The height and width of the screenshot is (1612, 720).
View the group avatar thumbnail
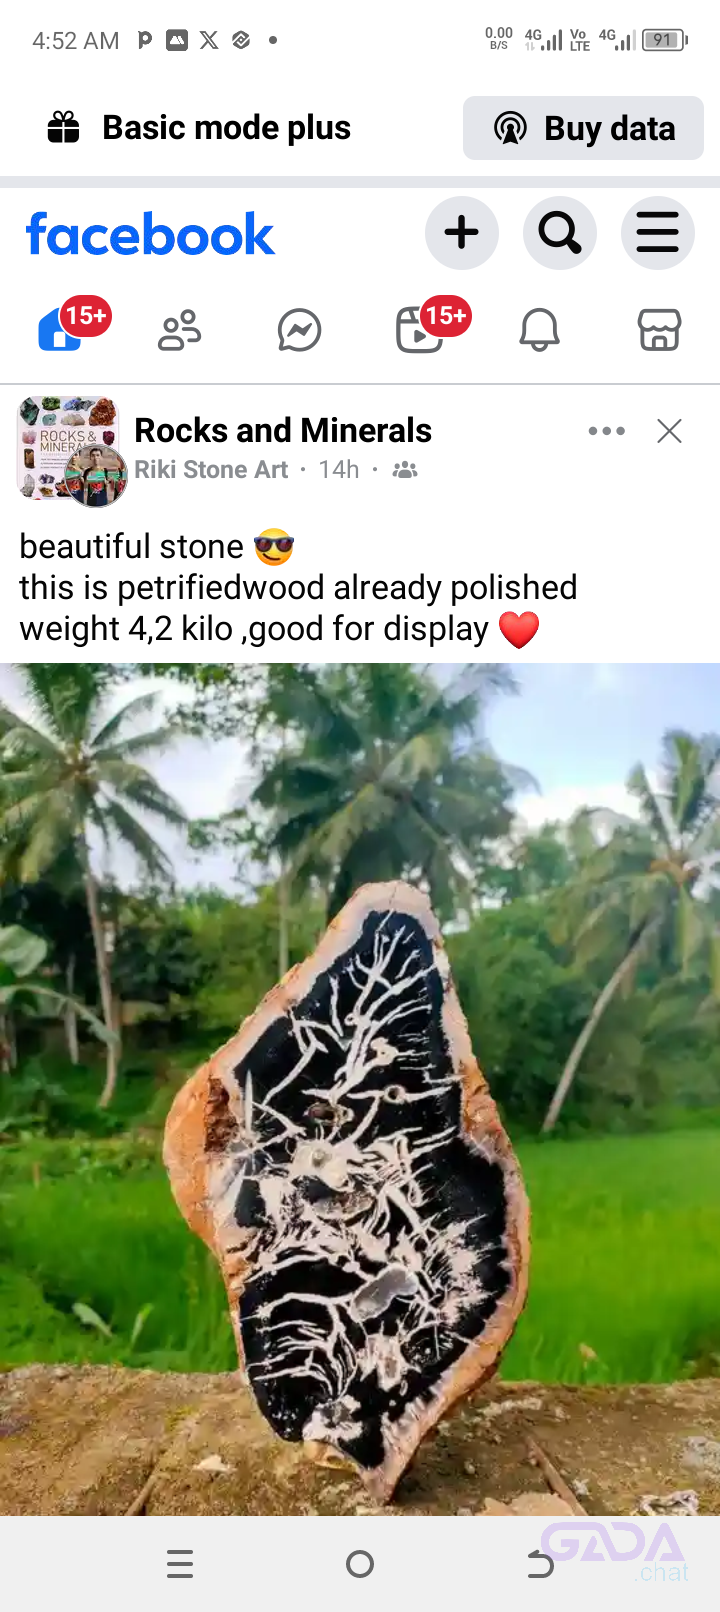pyautogui.click(x=68, y=448)
